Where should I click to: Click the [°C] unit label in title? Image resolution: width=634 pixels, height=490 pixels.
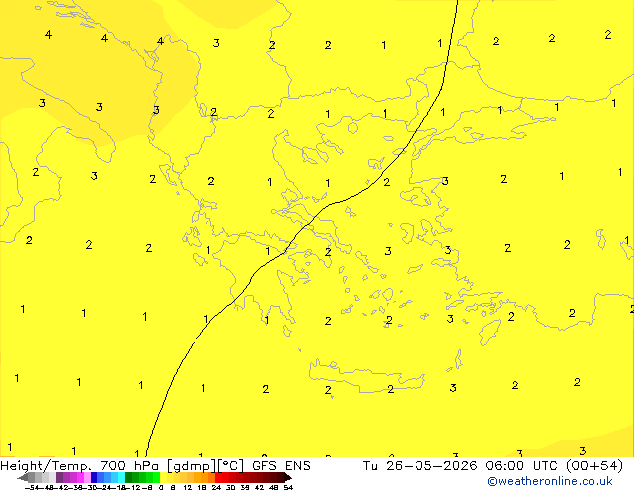(231, 466)
